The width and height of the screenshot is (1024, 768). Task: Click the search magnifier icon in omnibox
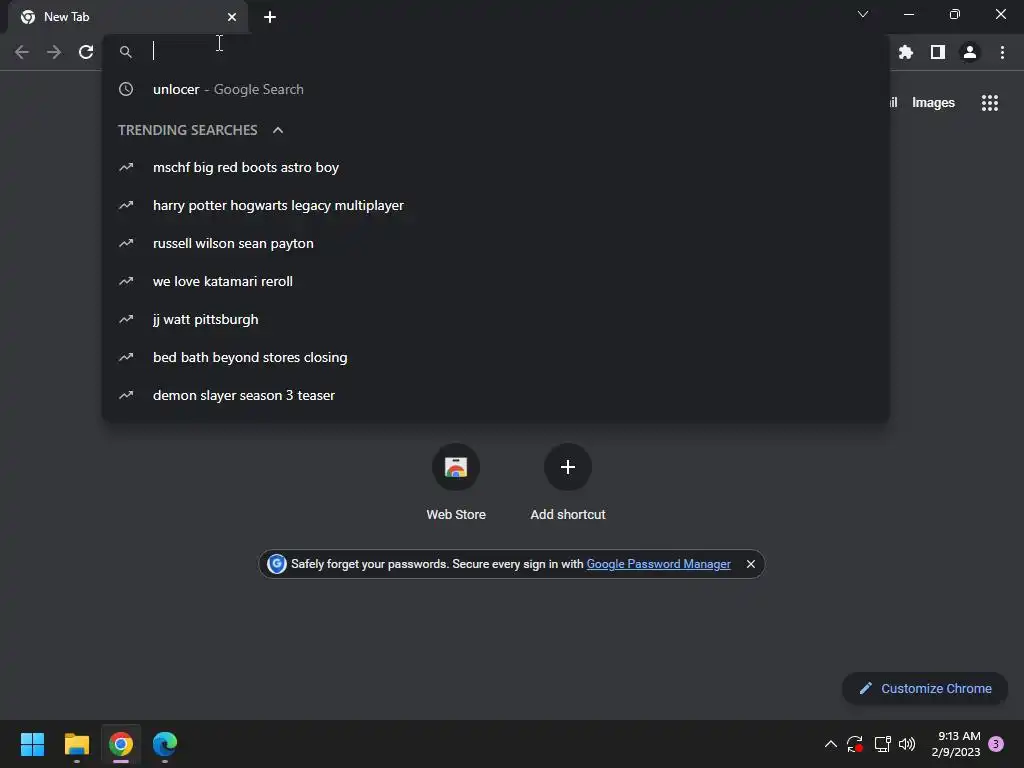pos(125,52)
